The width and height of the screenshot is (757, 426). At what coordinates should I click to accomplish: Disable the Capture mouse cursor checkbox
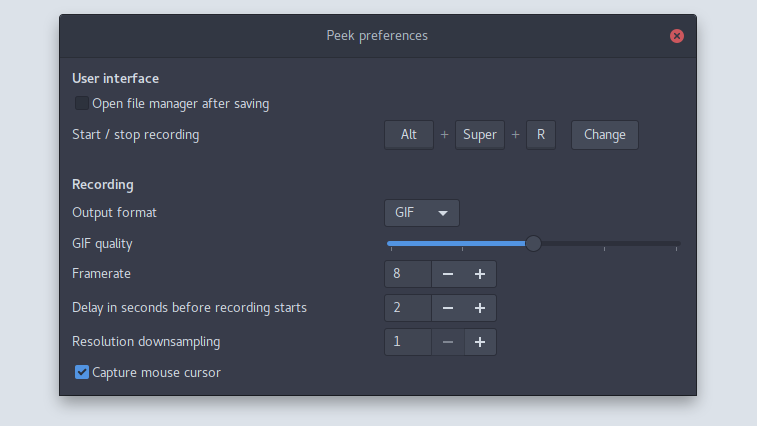click(x=82, y=372)
